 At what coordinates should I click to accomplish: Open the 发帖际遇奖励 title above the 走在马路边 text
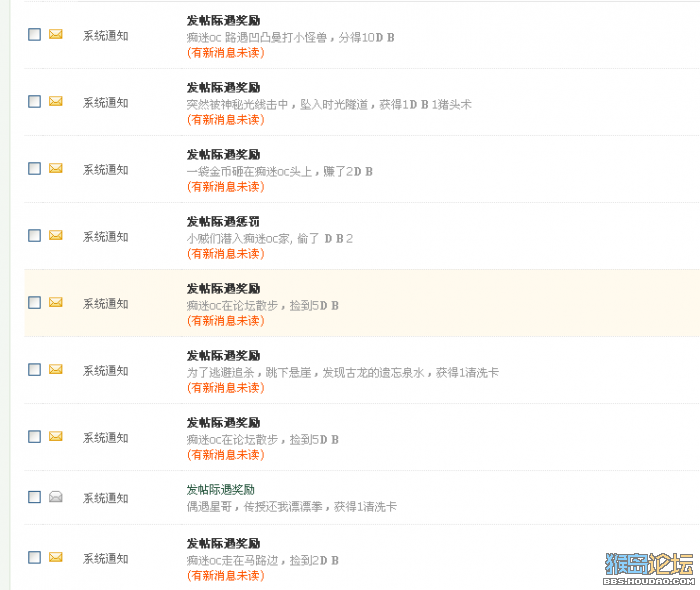(223, 543)
